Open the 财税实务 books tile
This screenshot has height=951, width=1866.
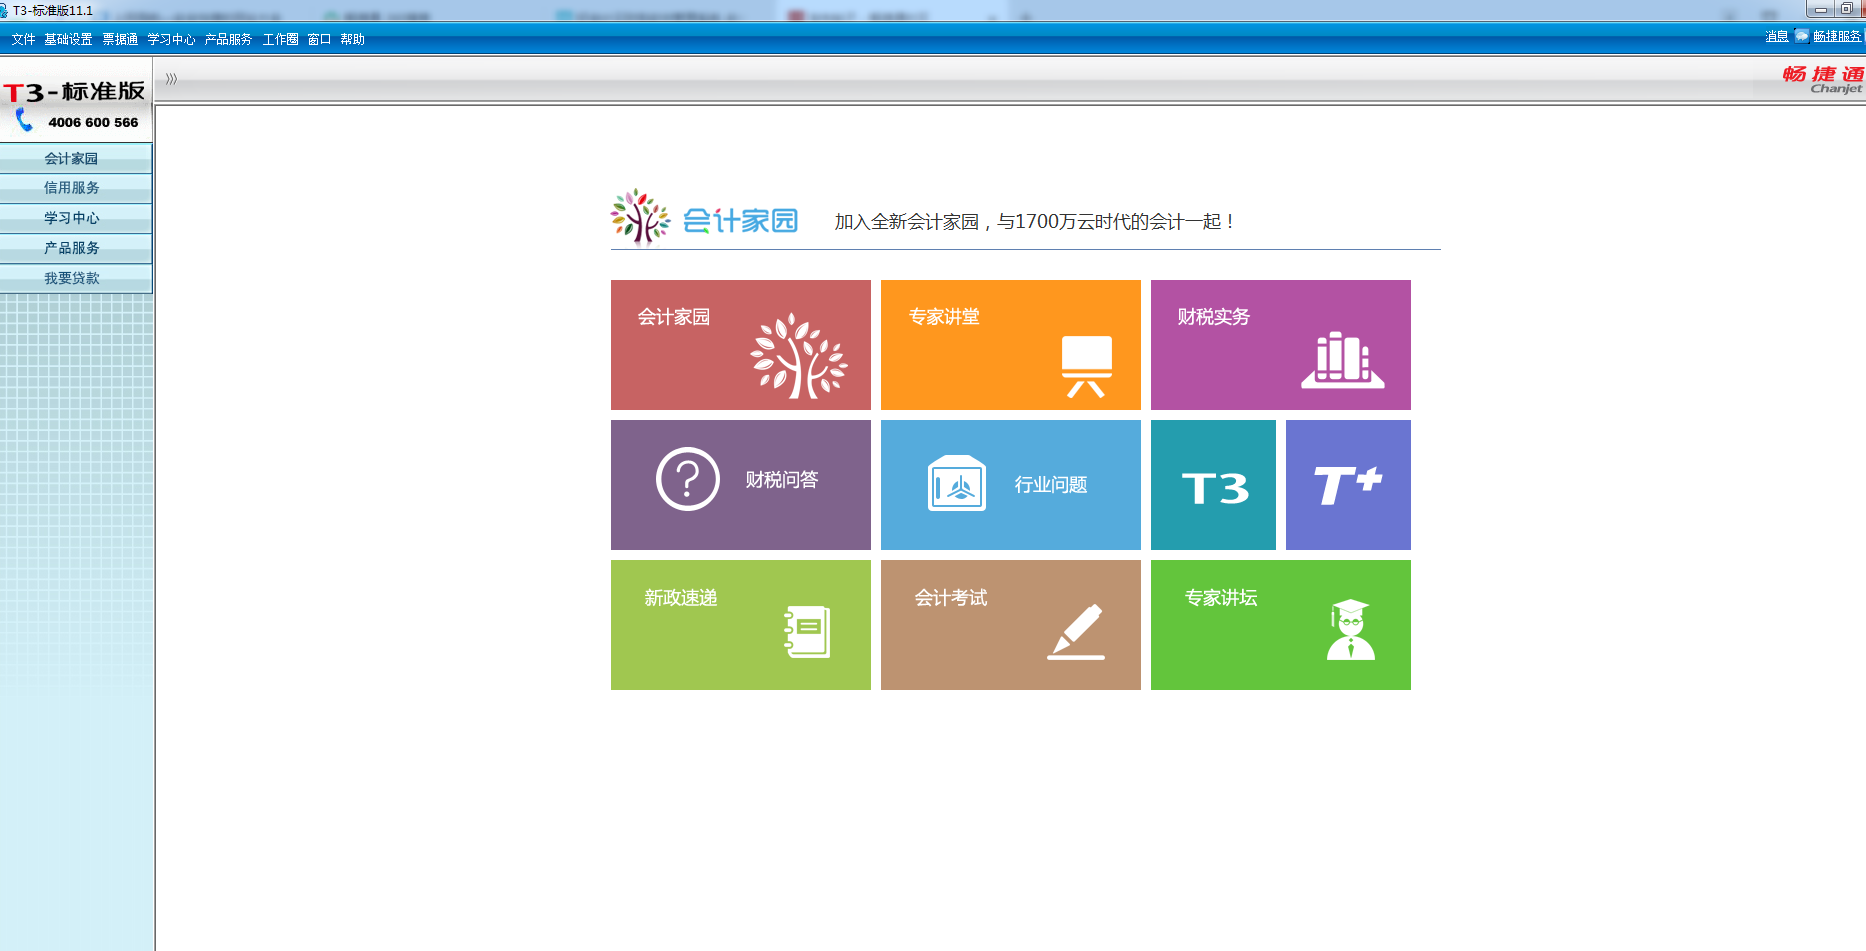coord(1280,345)
